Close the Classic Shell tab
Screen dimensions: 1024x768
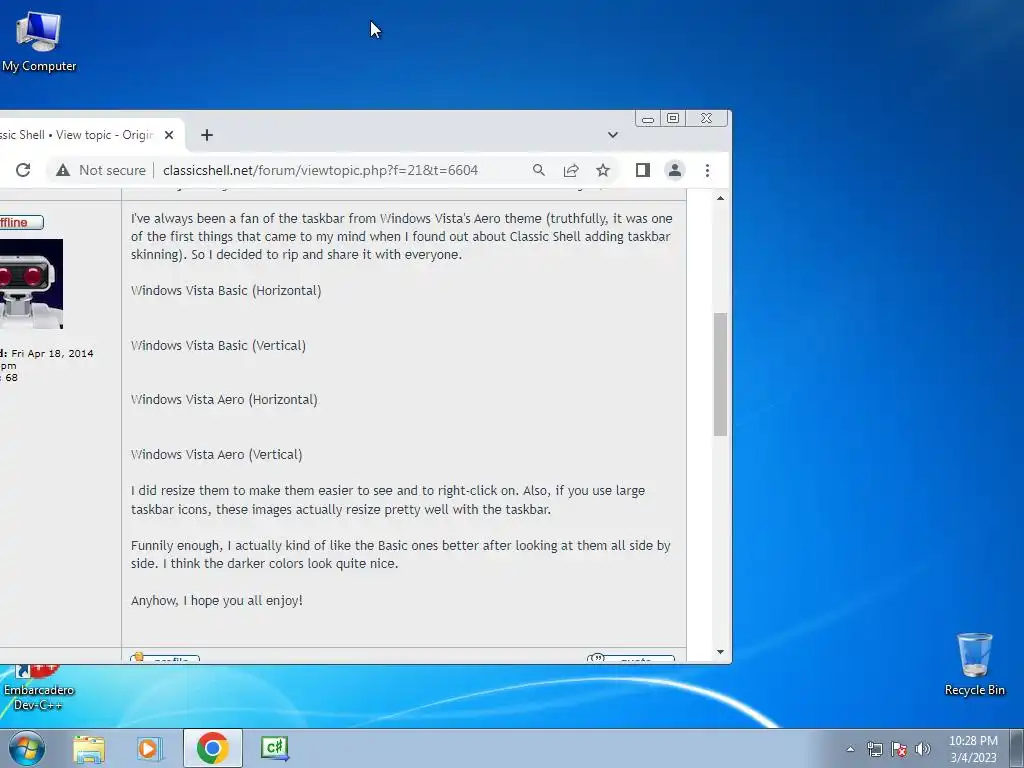(x=169, y=135)
